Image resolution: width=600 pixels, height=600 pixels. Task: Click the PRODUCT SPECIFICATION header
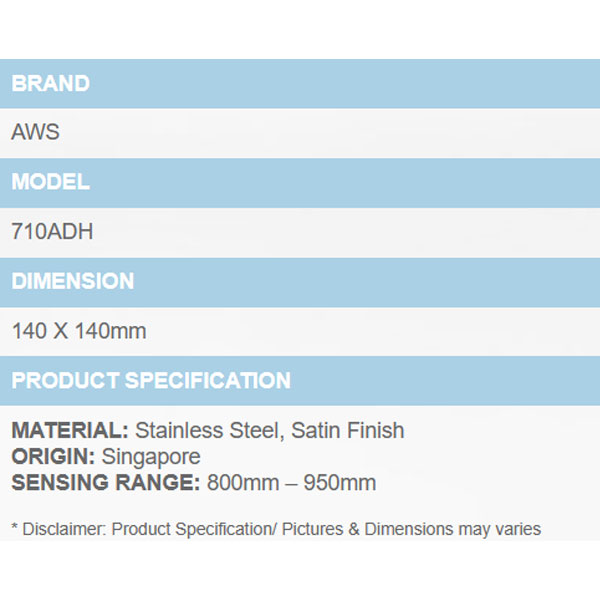pos(151,381)
